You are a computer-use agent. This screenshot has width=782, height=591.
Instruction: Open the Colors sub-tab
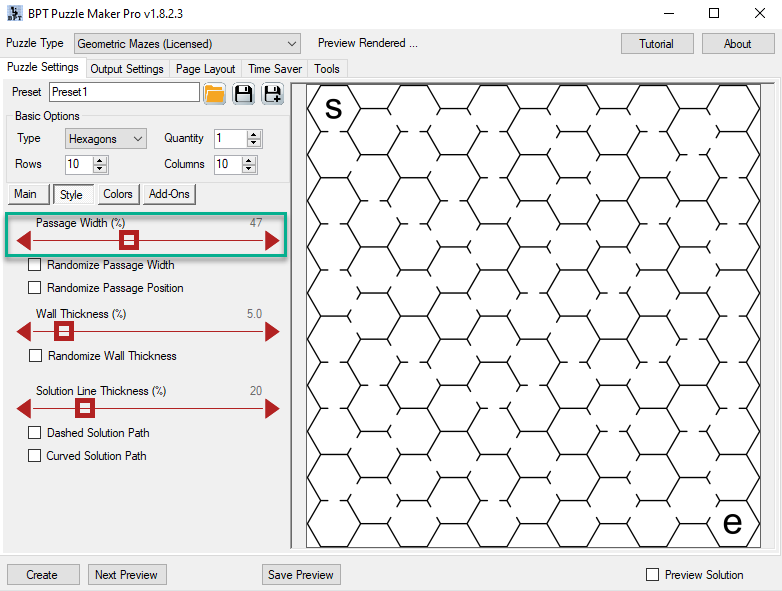click(x=117, y=194)
